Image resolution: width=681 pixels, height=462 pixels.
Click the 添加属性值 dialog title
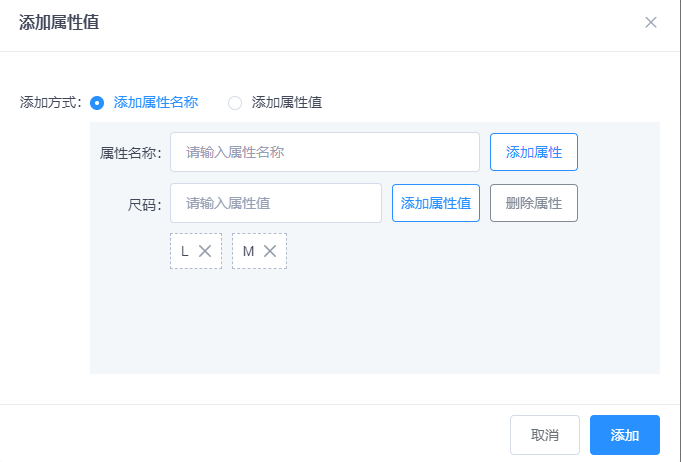[59, 22]
